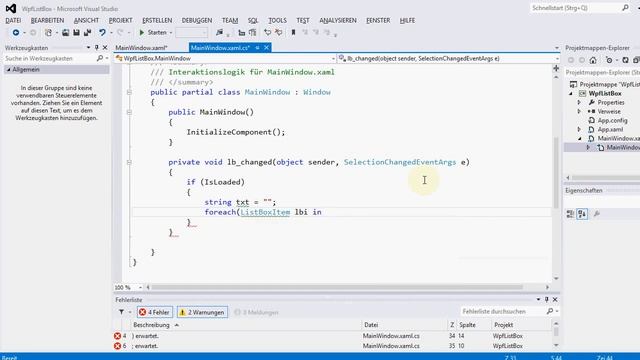Pin the MainWindow.xaml.cs tab
This screenshot has height=360, width=640.
tap(258, 48)
